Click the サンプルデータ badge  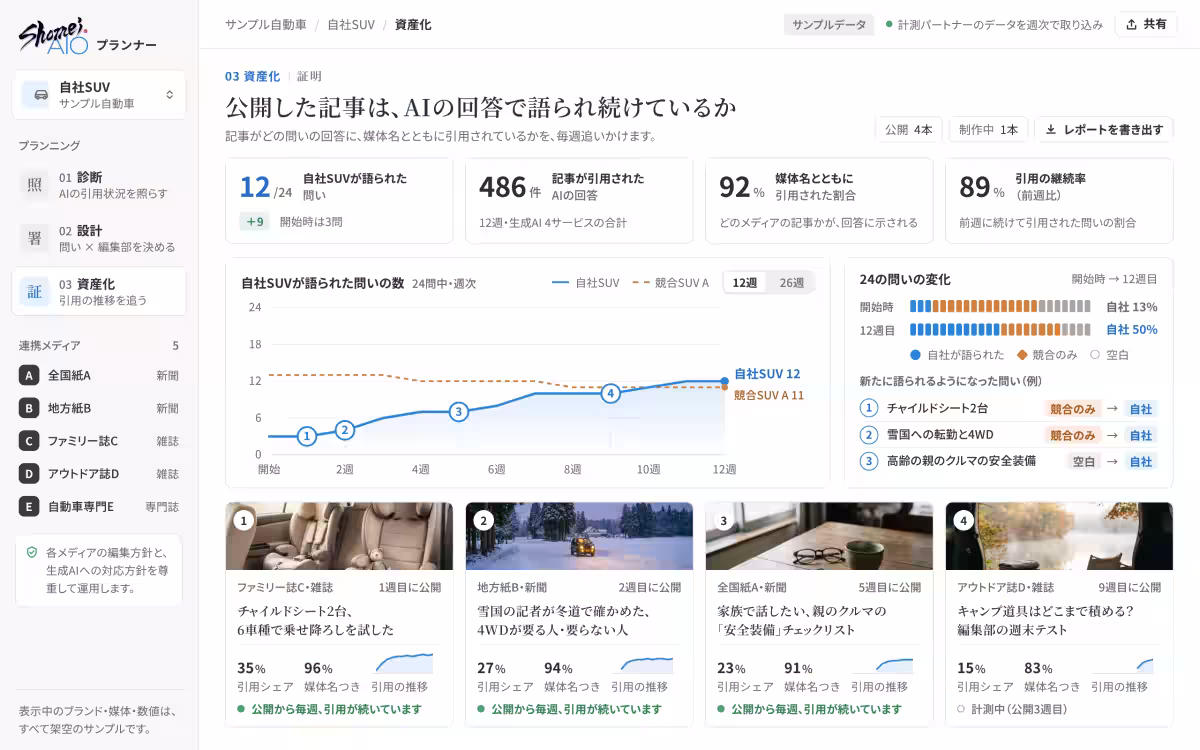829,24
